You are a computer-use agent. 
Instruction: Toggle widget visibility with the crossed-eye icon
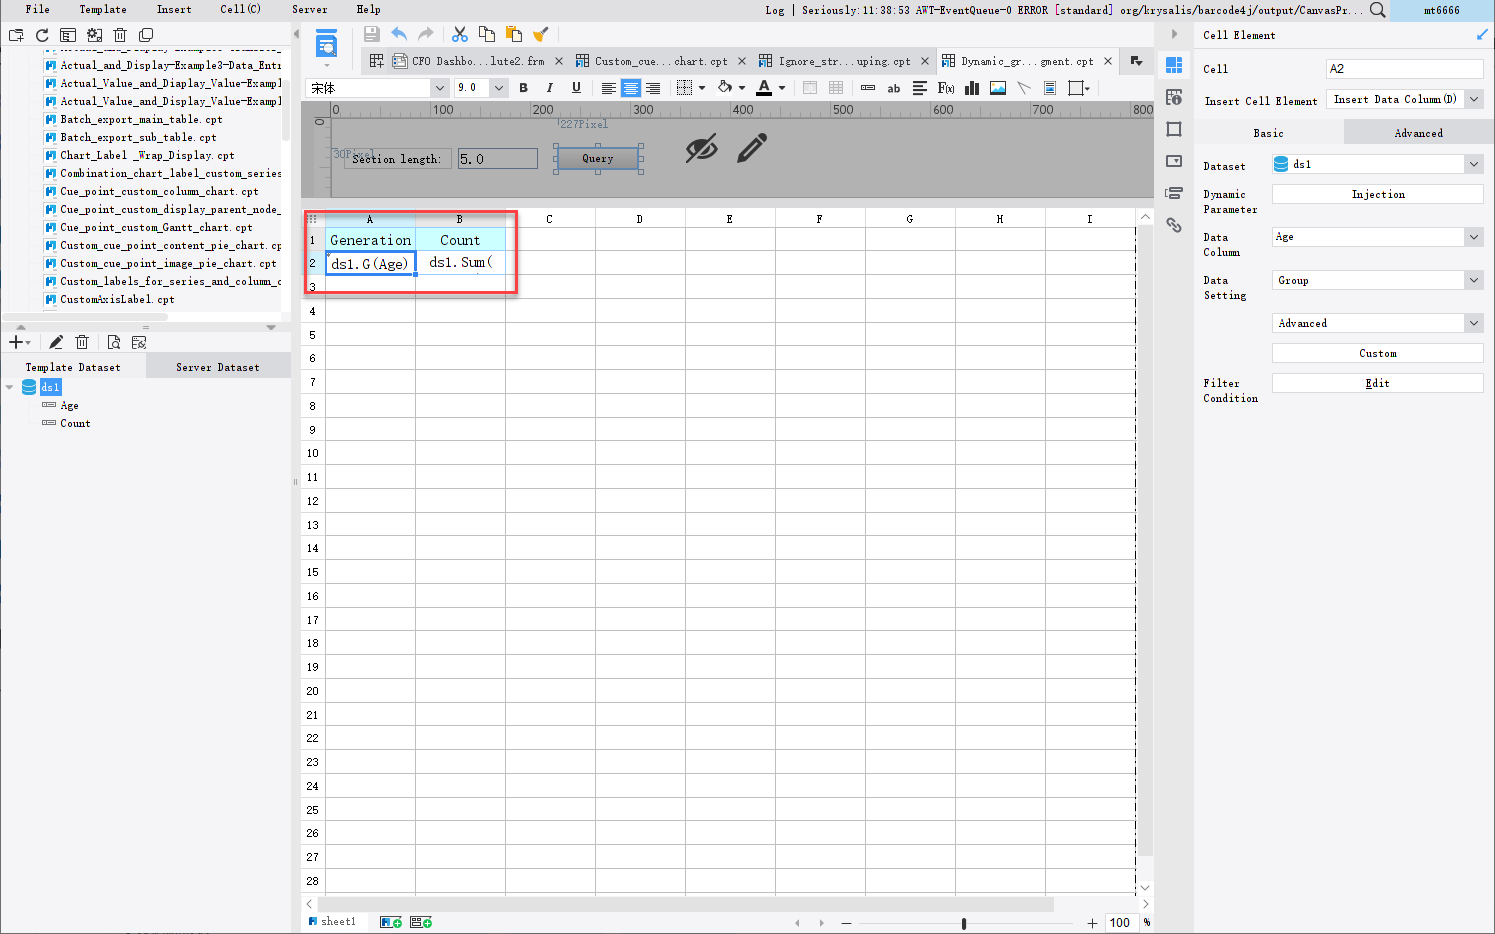pyautogui.click(x=703, y=148)
